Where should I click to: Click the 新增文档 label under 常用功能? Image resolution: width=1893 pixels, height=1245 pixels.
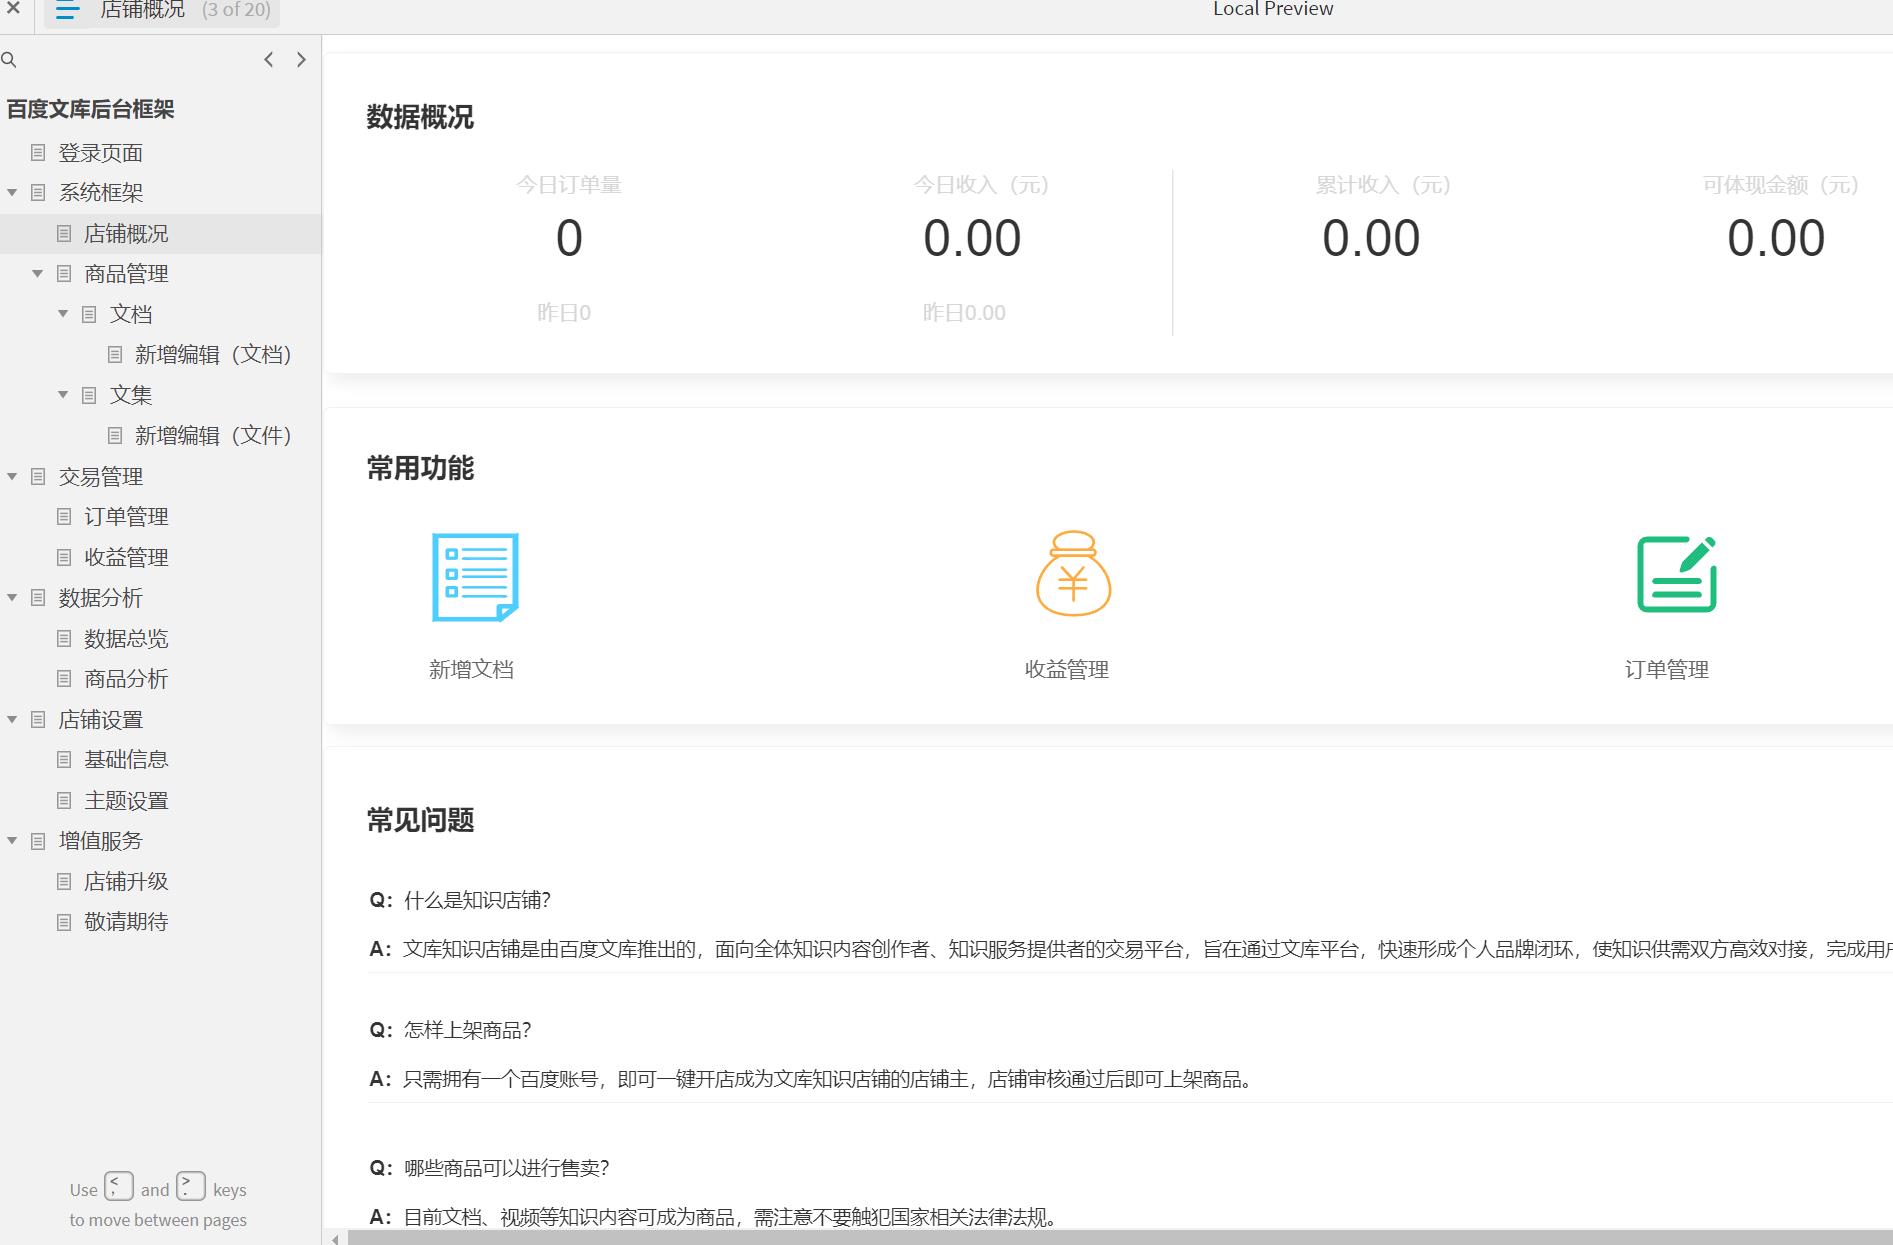tap(471, 669)
